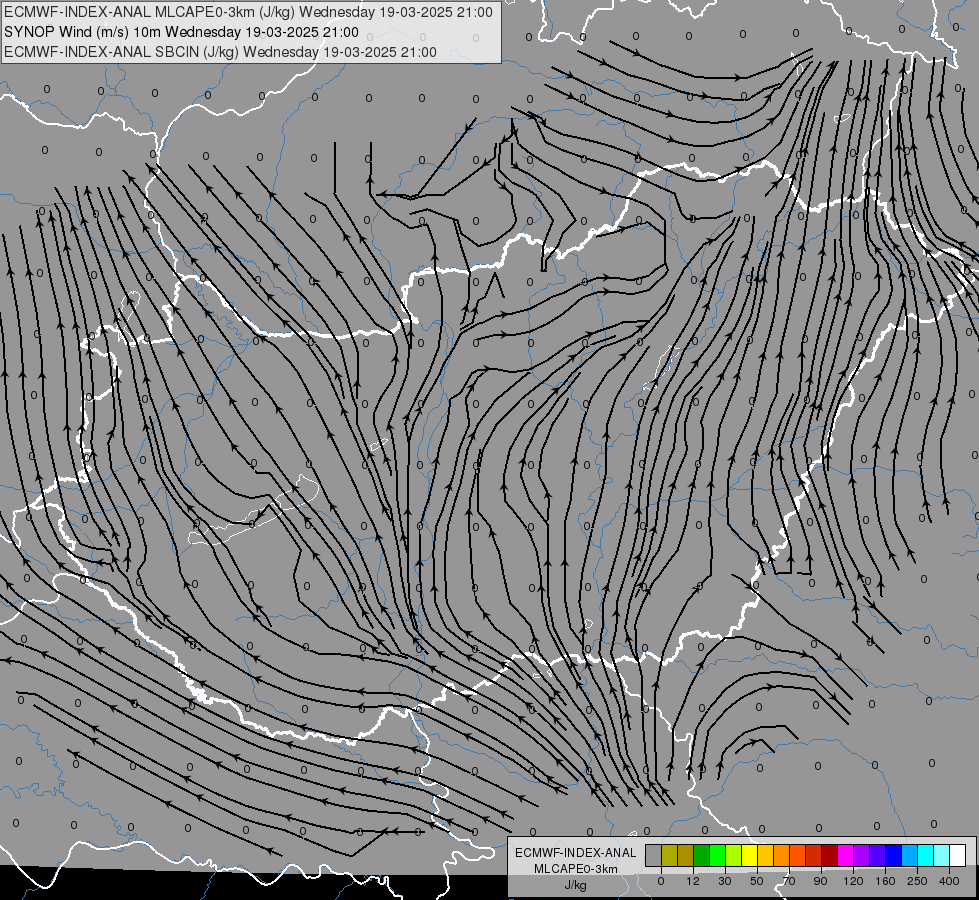Click the orange legend swatch left of 70

pos(782,855)
